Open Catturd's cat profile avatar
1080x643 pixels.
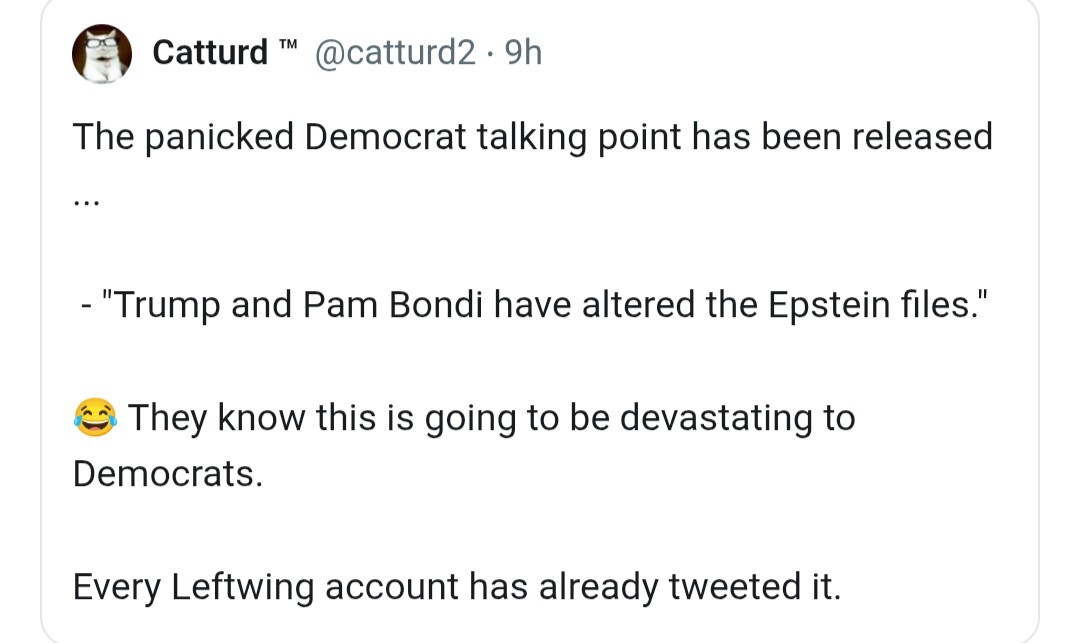pos(102,53)
